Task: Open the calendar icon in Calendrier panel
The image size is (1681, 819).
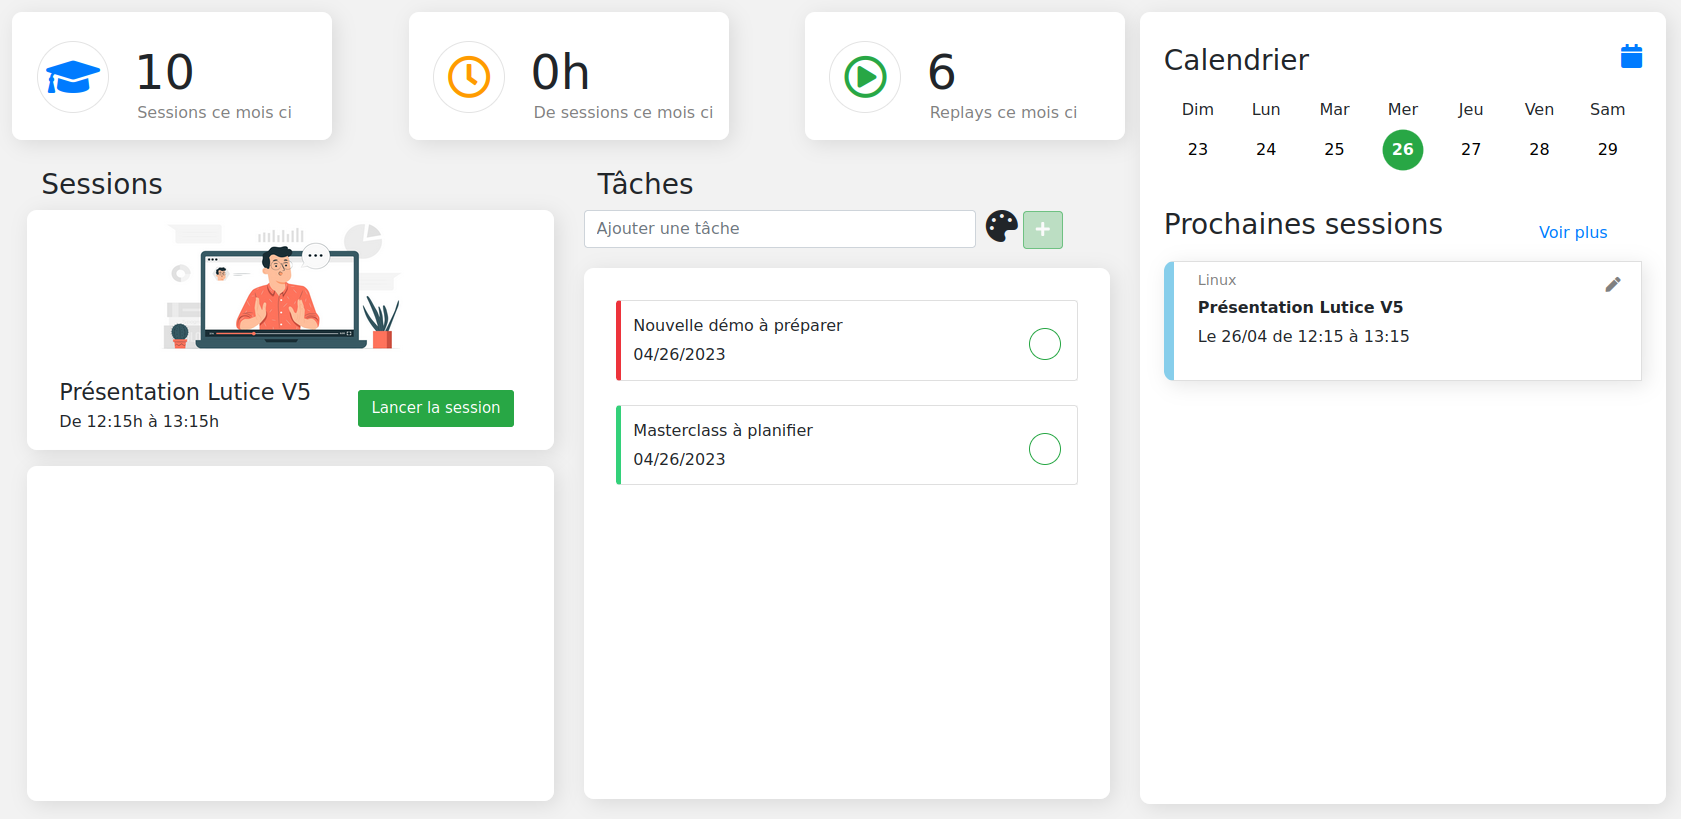Action: tap(1631, 57)
